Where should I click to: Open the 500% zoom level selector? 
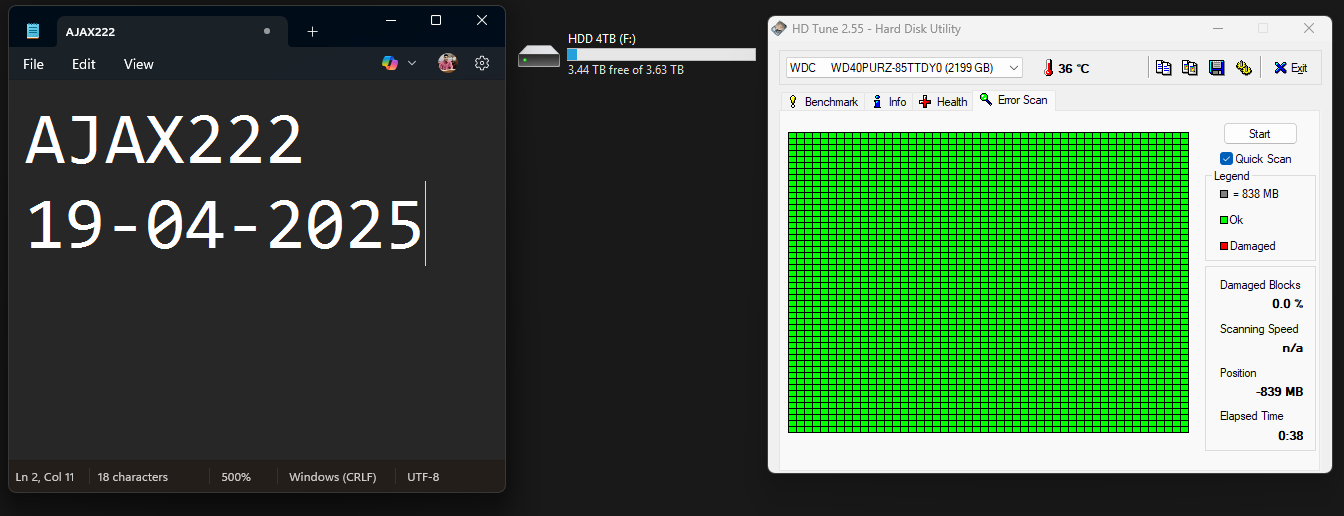[236, 477]
